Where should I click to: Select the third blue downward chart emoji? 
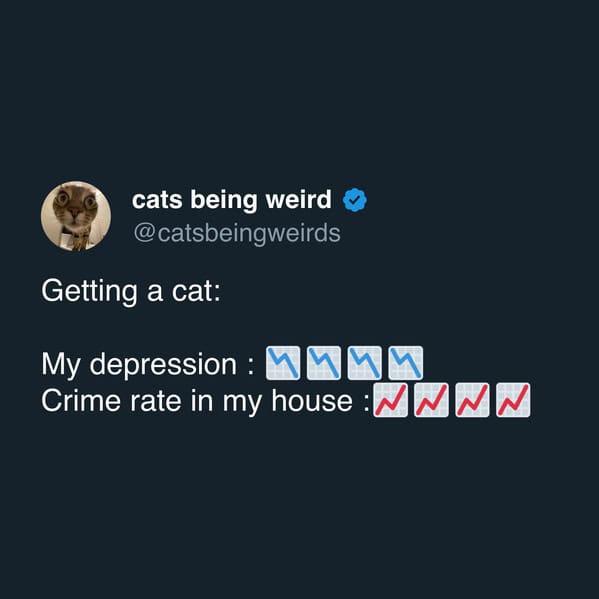tap(365, 363)
